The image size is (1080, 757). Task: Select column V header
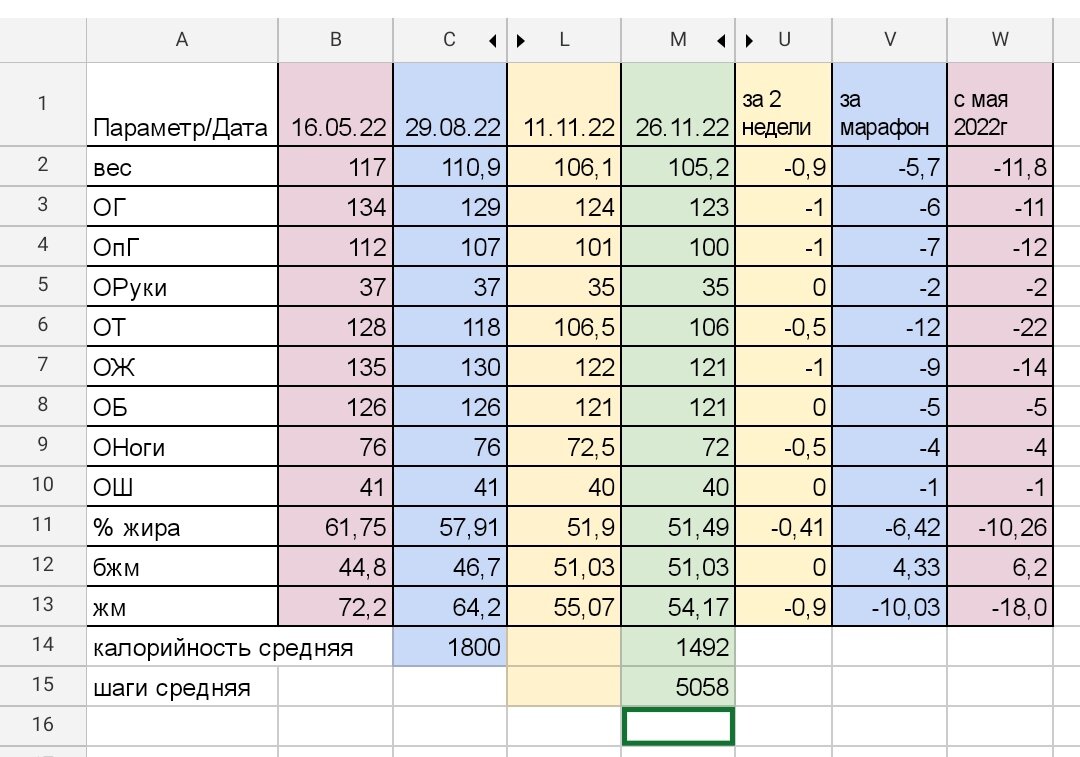889,40
